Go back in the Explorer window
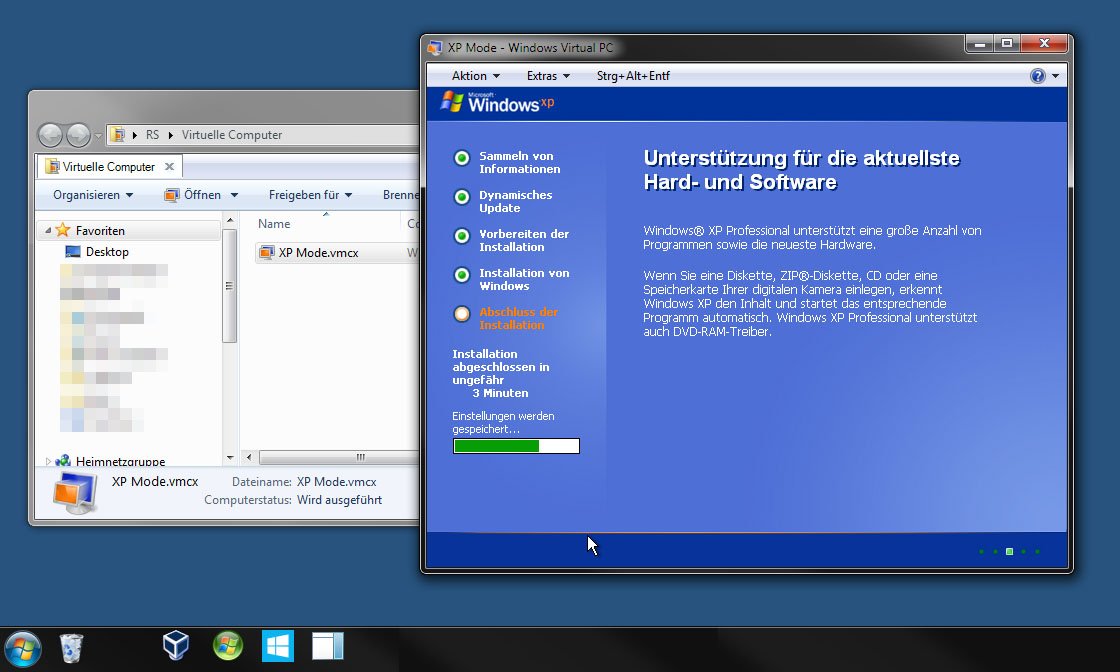Screen dimensions: 1120x672 click(x=50, y=134)
